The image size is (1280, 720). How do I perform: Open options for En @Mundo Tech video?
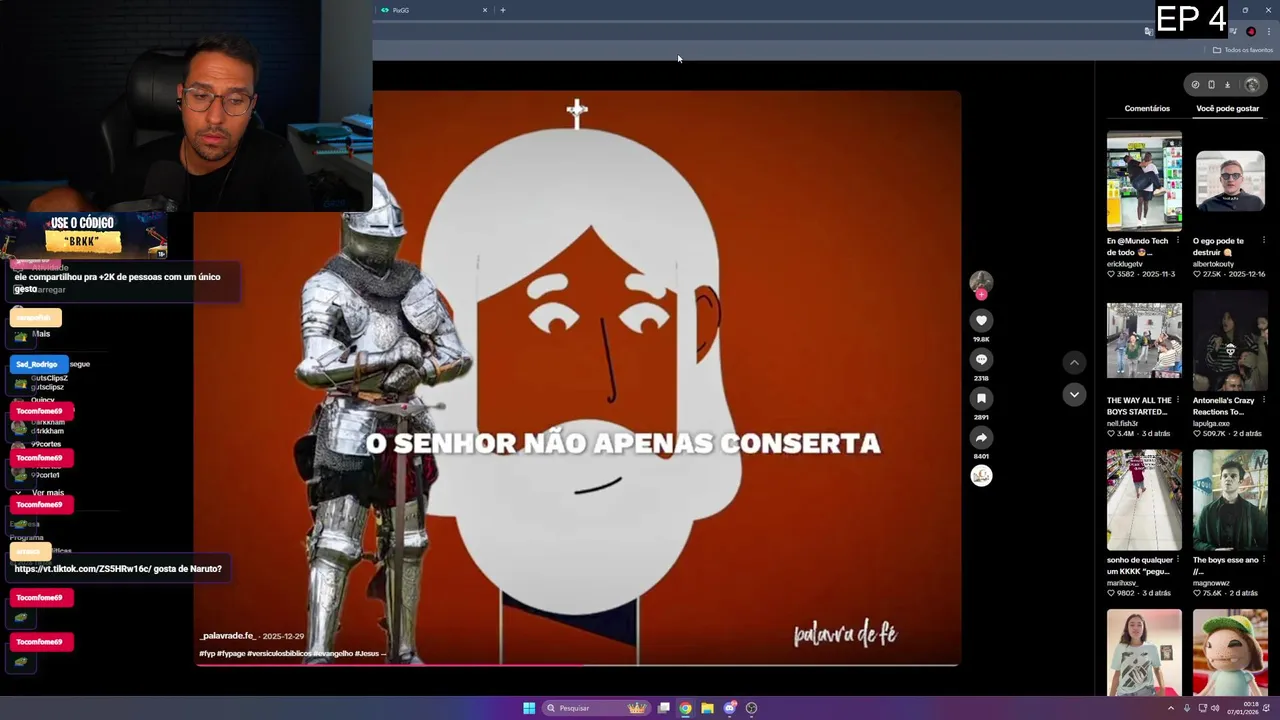coord(1177,241)
